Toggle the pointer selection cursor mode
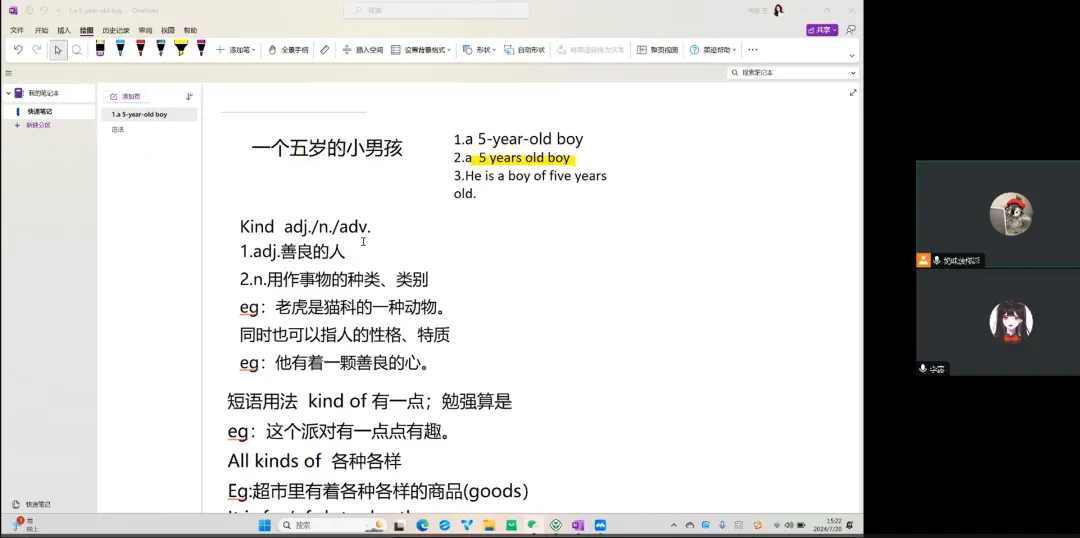 (x=57, y=49)
